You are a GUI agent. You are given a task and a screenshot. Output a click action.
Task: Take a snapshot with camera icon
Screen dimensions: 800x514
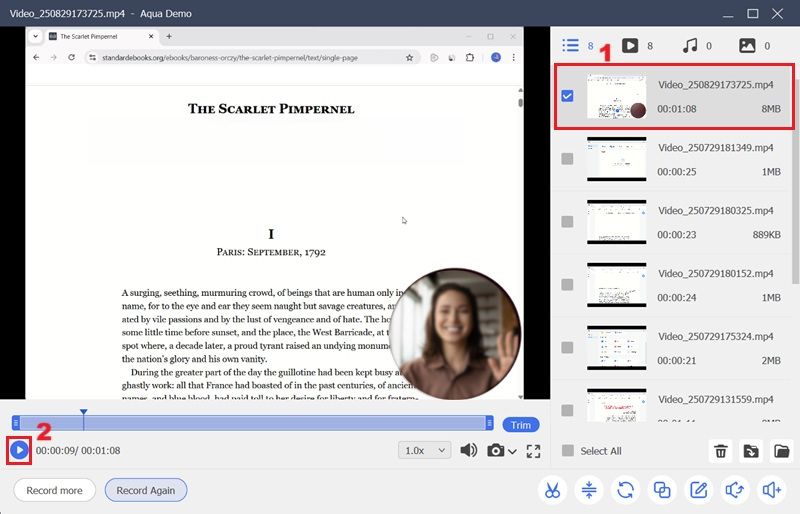coord(495,451)
